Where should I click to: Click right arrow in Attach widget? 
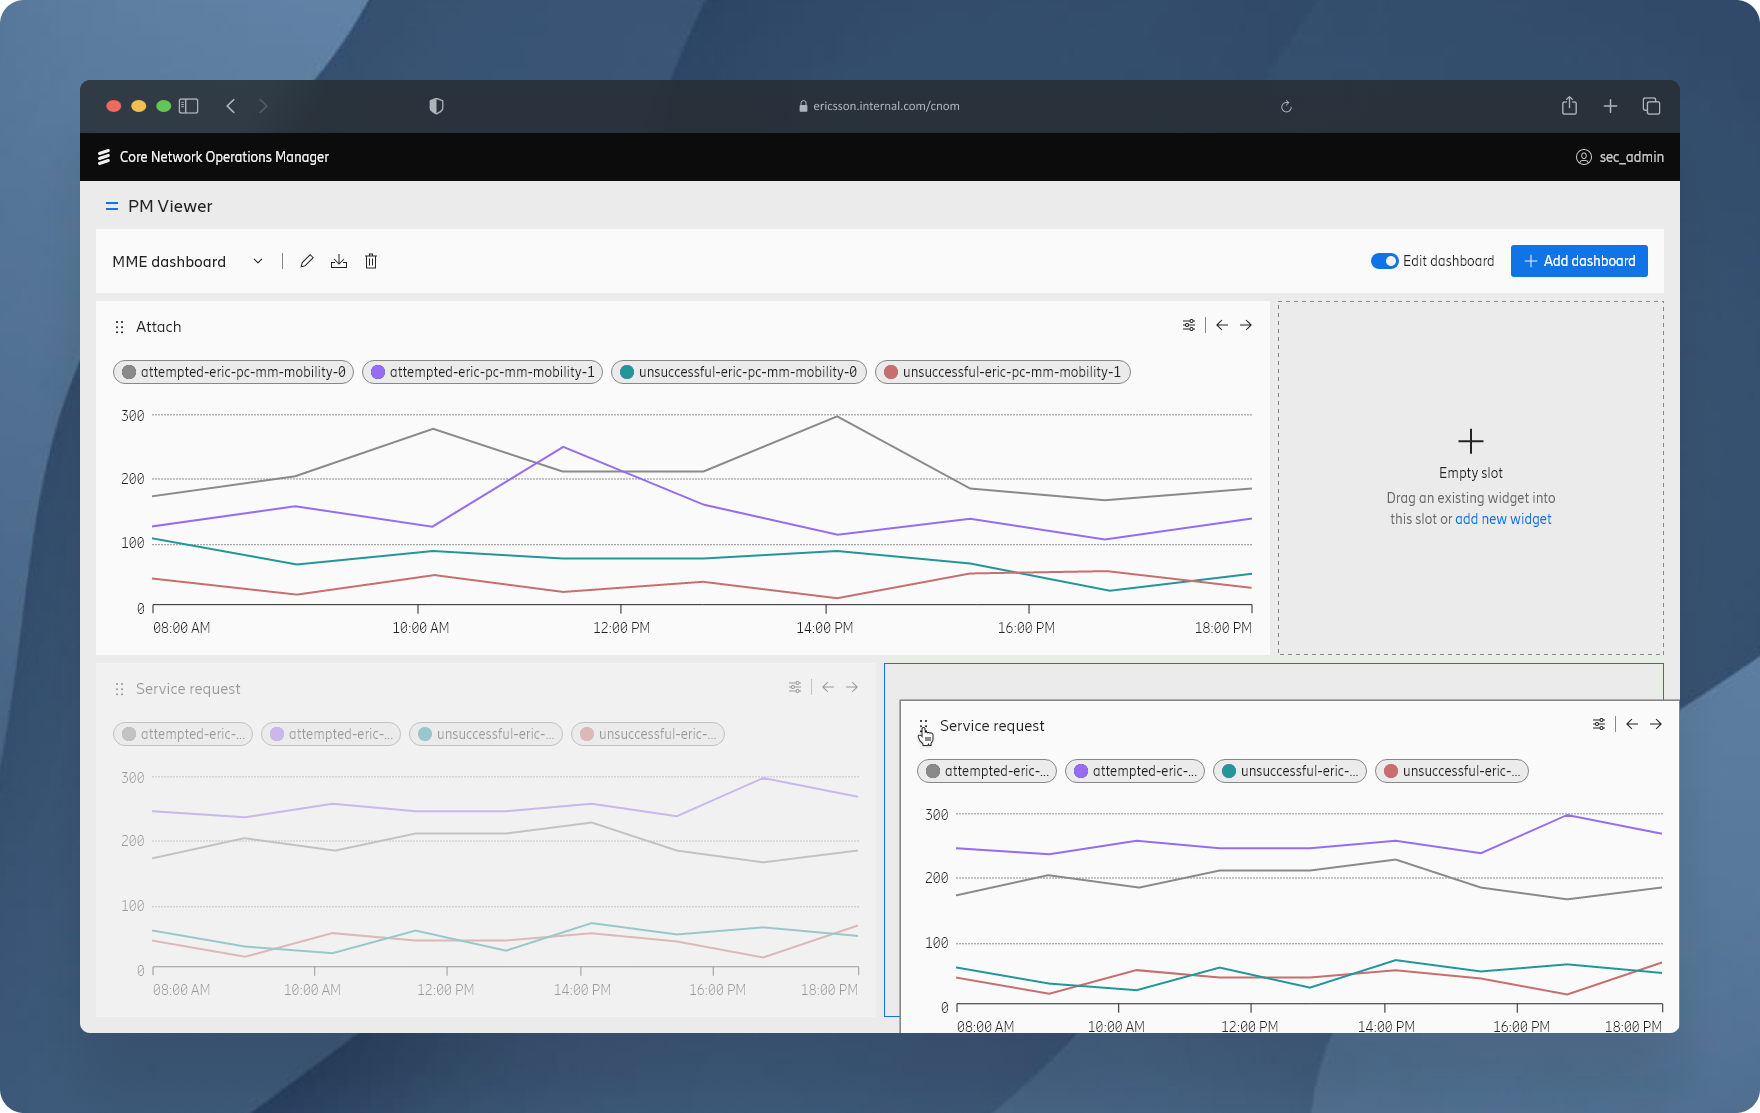[x=1246, y=325]
